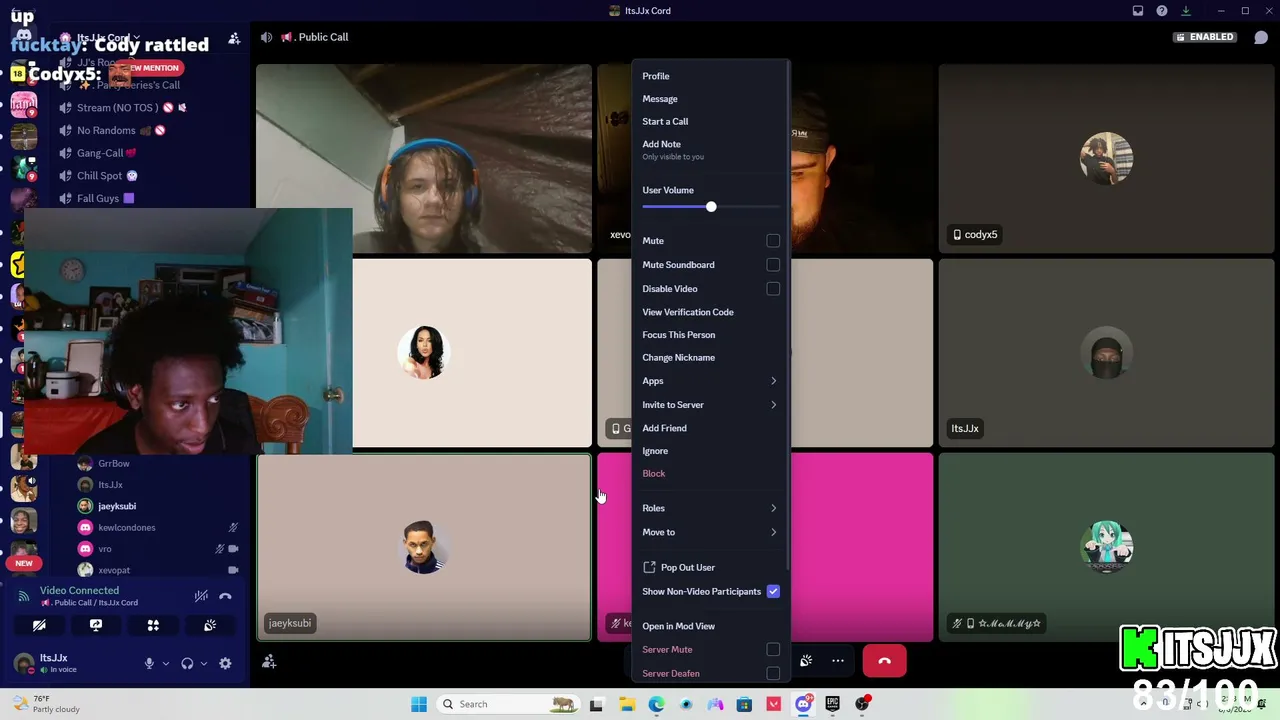Click the red hang up button
This screenshot has width=1280, height=720.
pyautogui.click(x=884, y=661)
